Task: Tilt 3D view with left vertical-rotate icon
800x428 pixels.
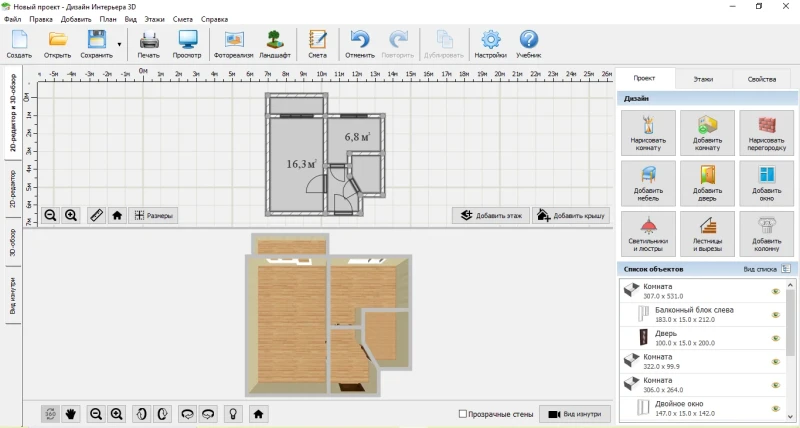Action: (141, 414)
